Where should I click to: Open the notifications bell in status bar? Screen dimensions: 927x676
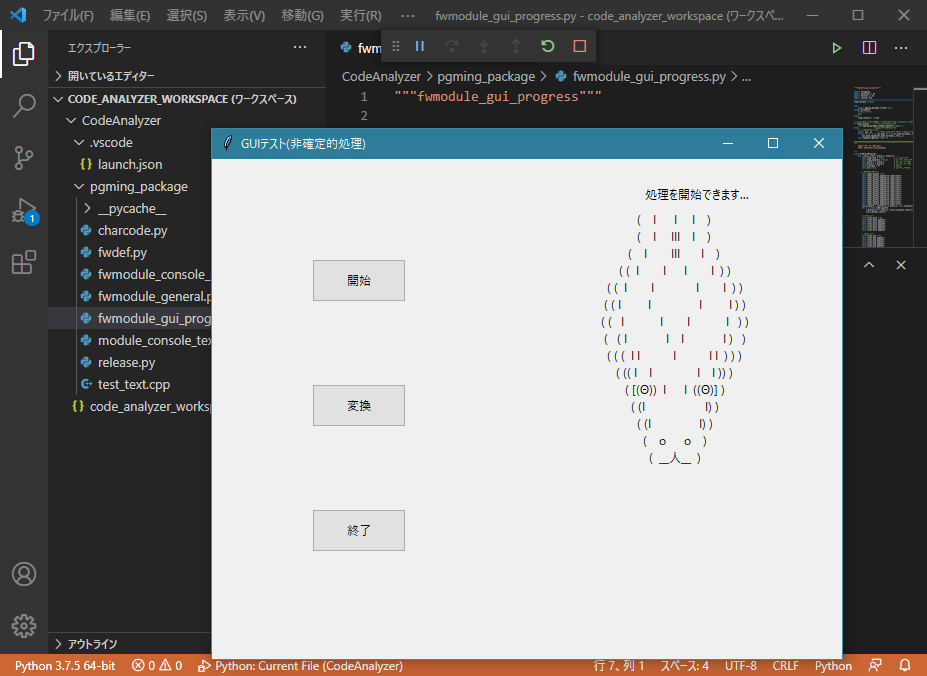[x=905, y=665]
